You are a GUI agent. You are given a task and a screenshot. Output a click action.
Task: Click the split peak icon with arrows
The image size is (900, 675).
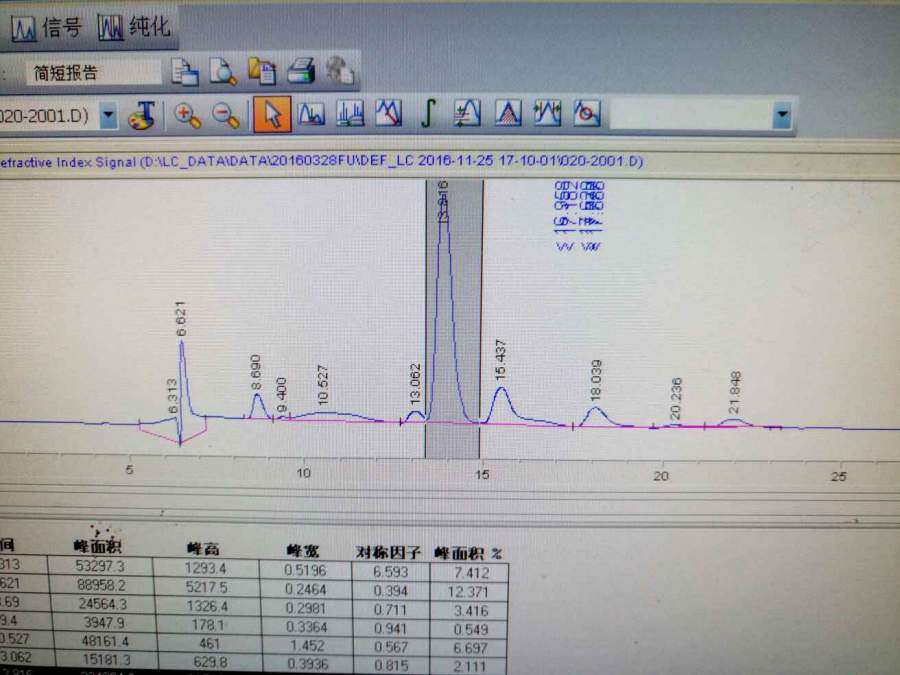(547, 112)
